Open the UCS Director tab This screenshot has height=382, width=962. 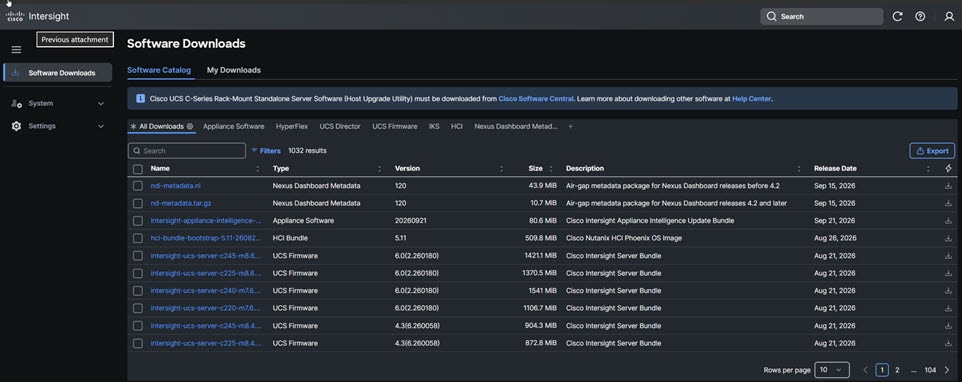pos(340,126)
